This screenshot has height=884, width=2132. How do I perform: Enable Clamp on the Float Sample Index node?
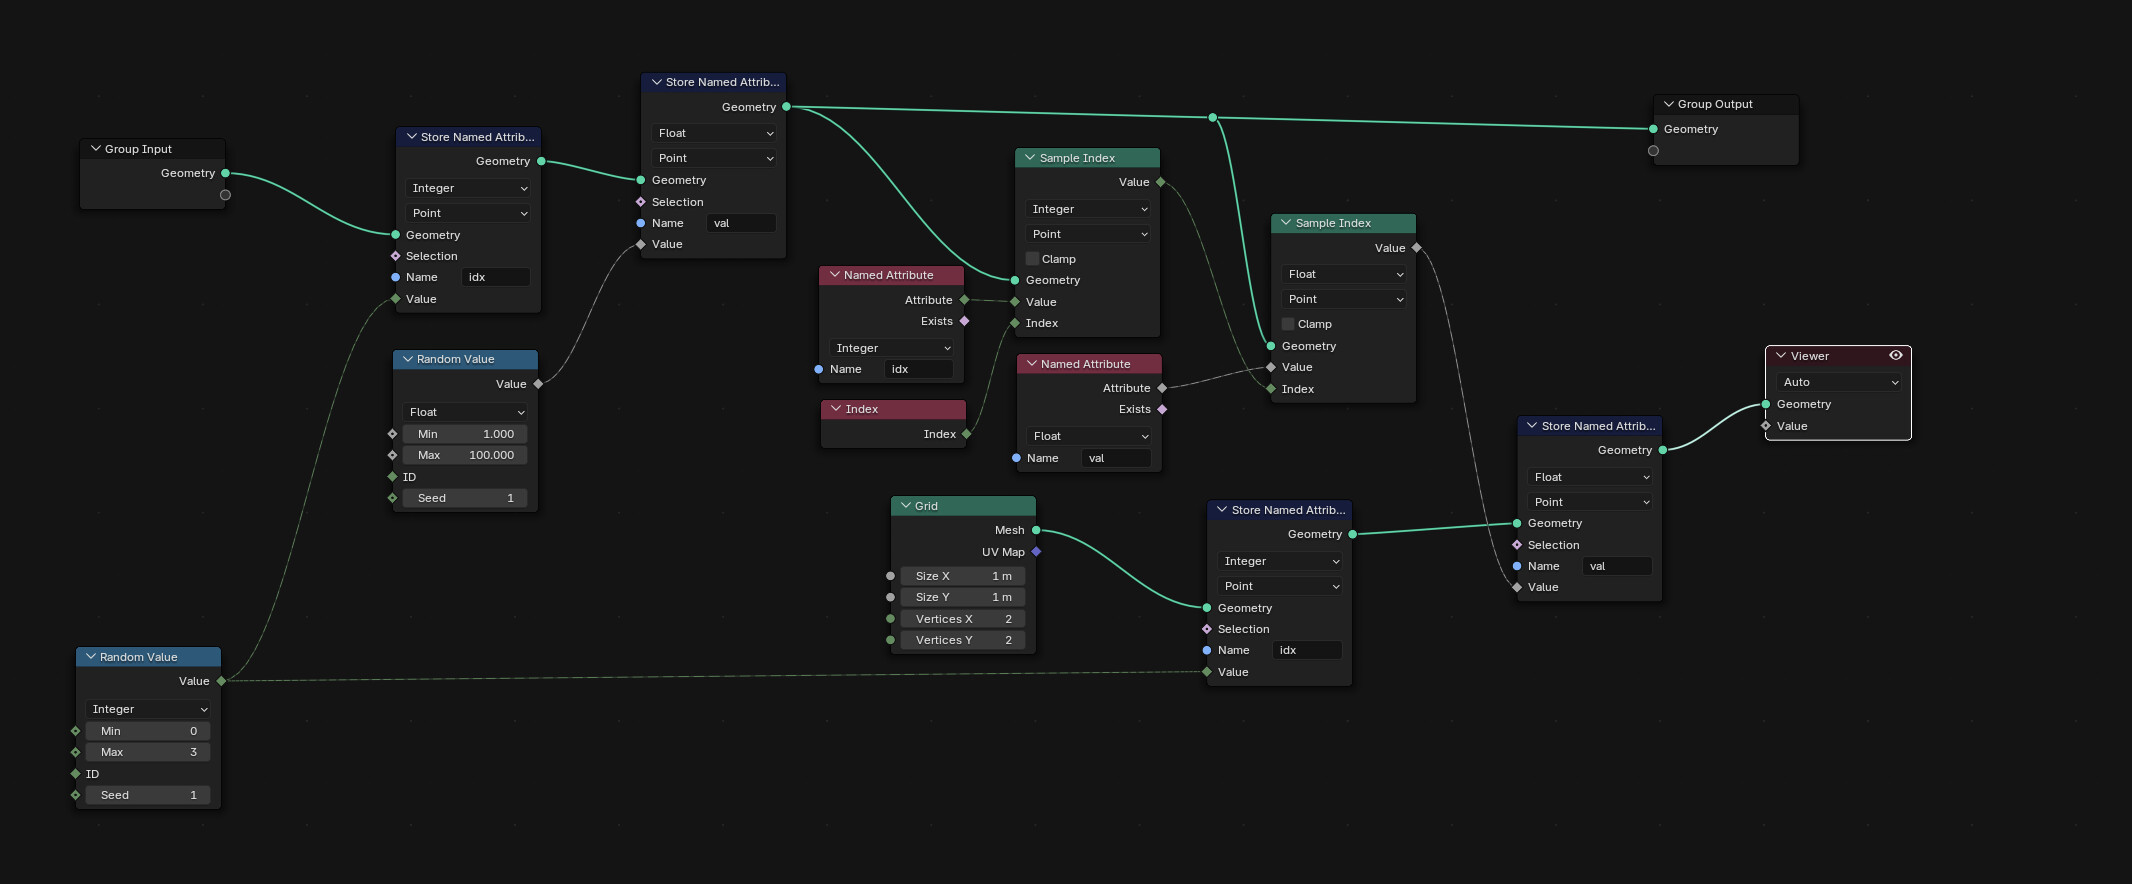click(x=1288, y=324)
